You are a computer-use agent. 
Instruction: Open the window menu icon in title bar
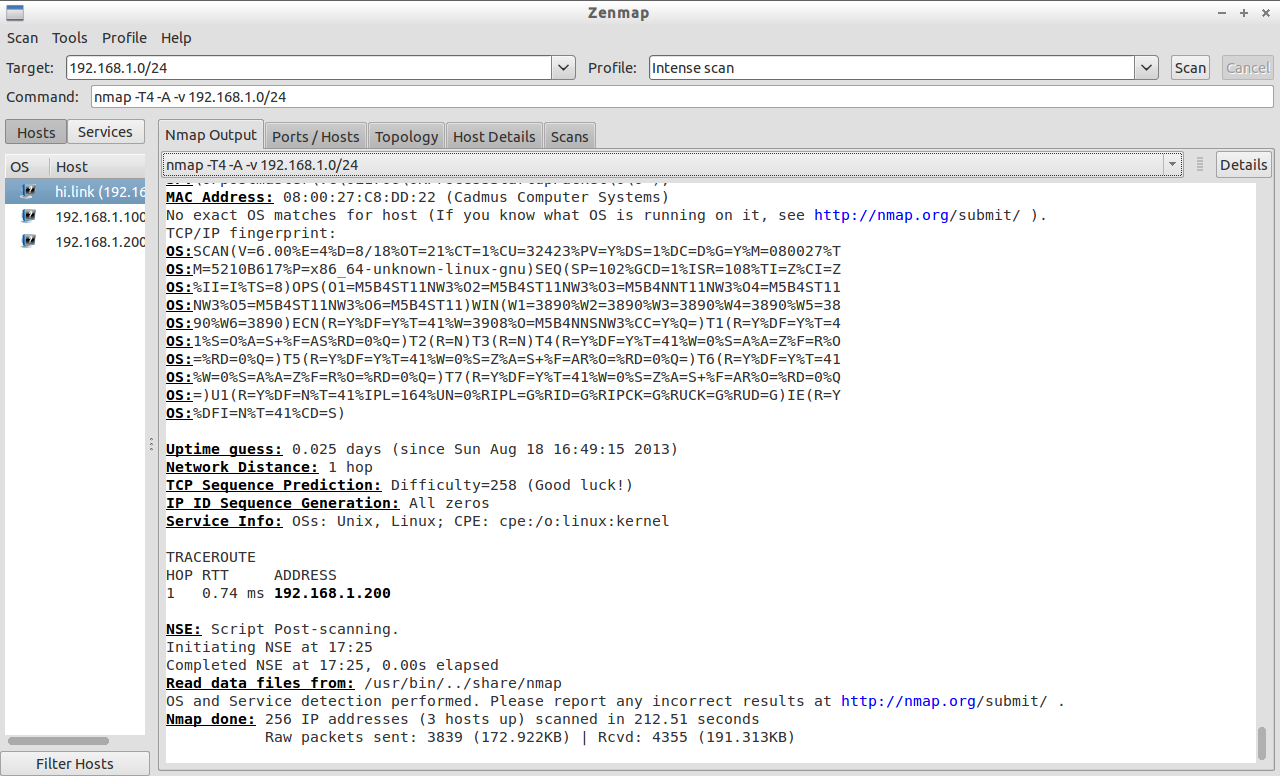coord(13,13)
